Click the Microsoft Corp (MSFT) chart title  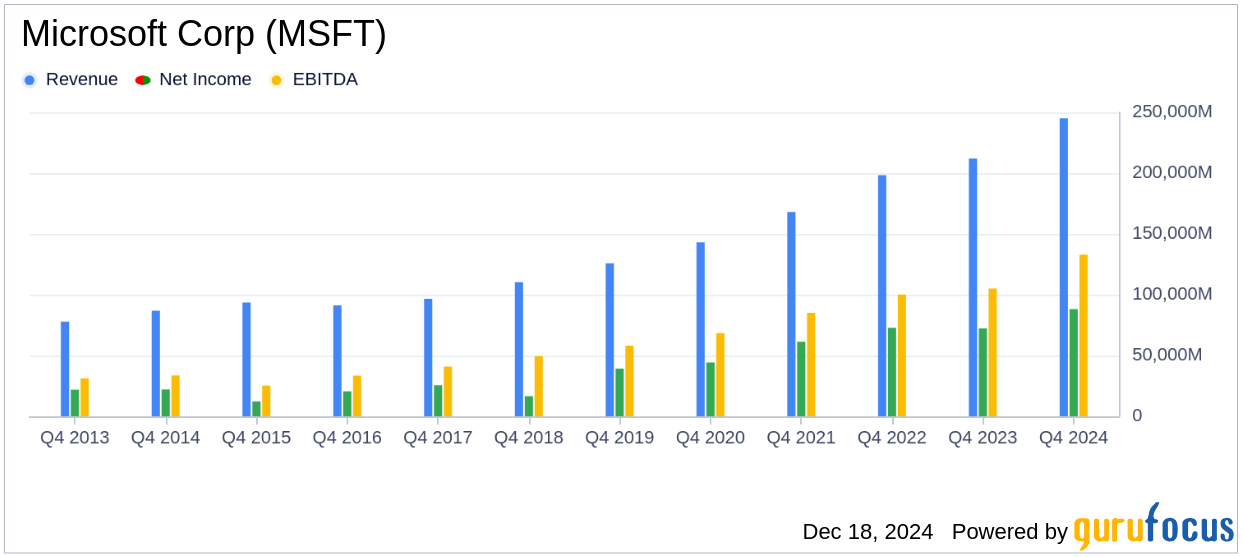click(x=204, y=35)
